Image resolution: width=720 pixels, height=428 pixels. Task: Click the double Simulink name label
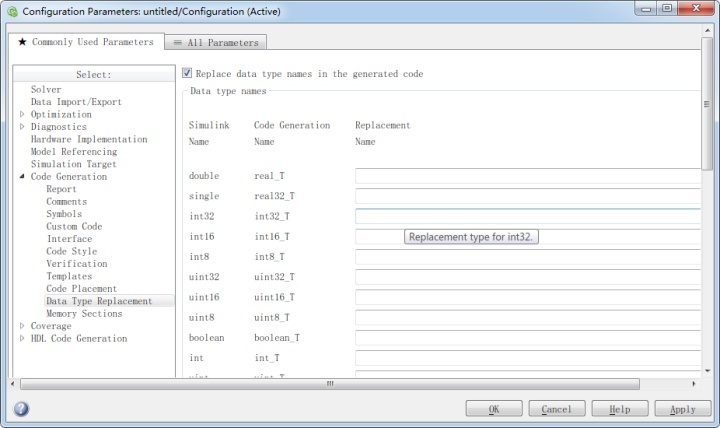point(204,176)
